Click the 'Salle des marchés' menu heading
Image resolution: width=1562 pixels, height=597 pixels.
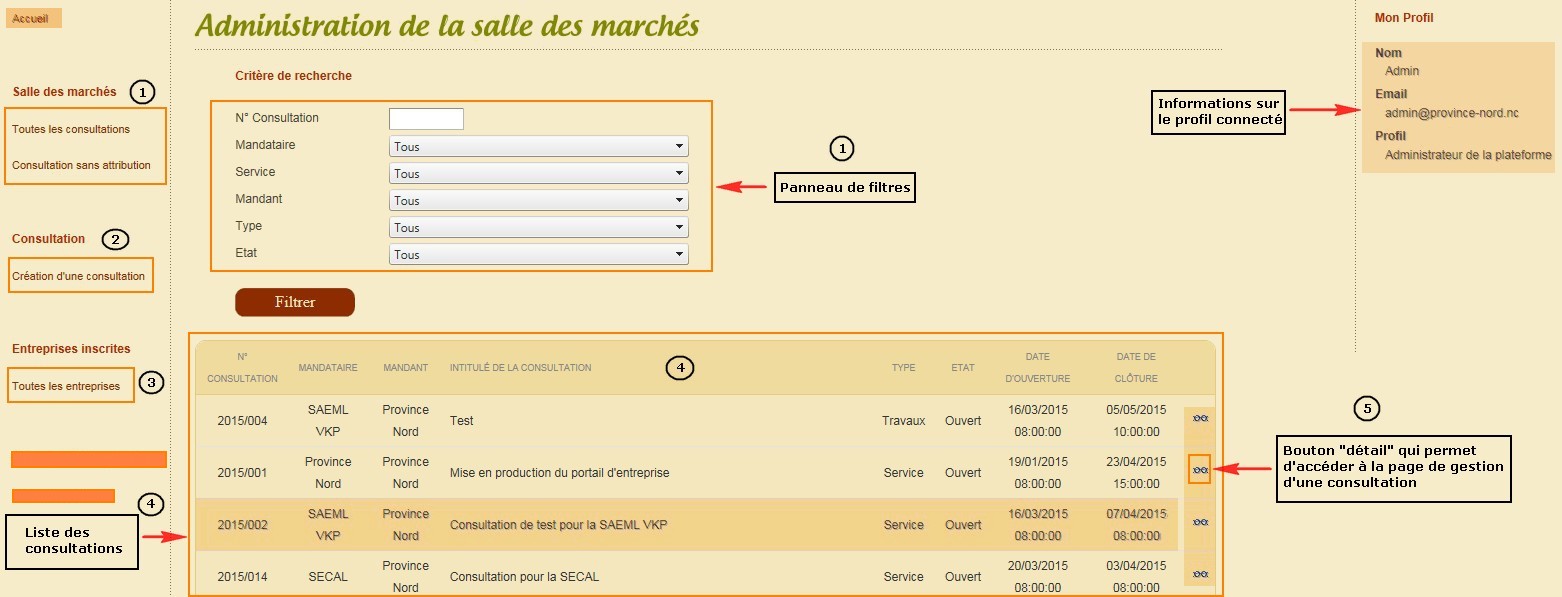tap(65, 92)
